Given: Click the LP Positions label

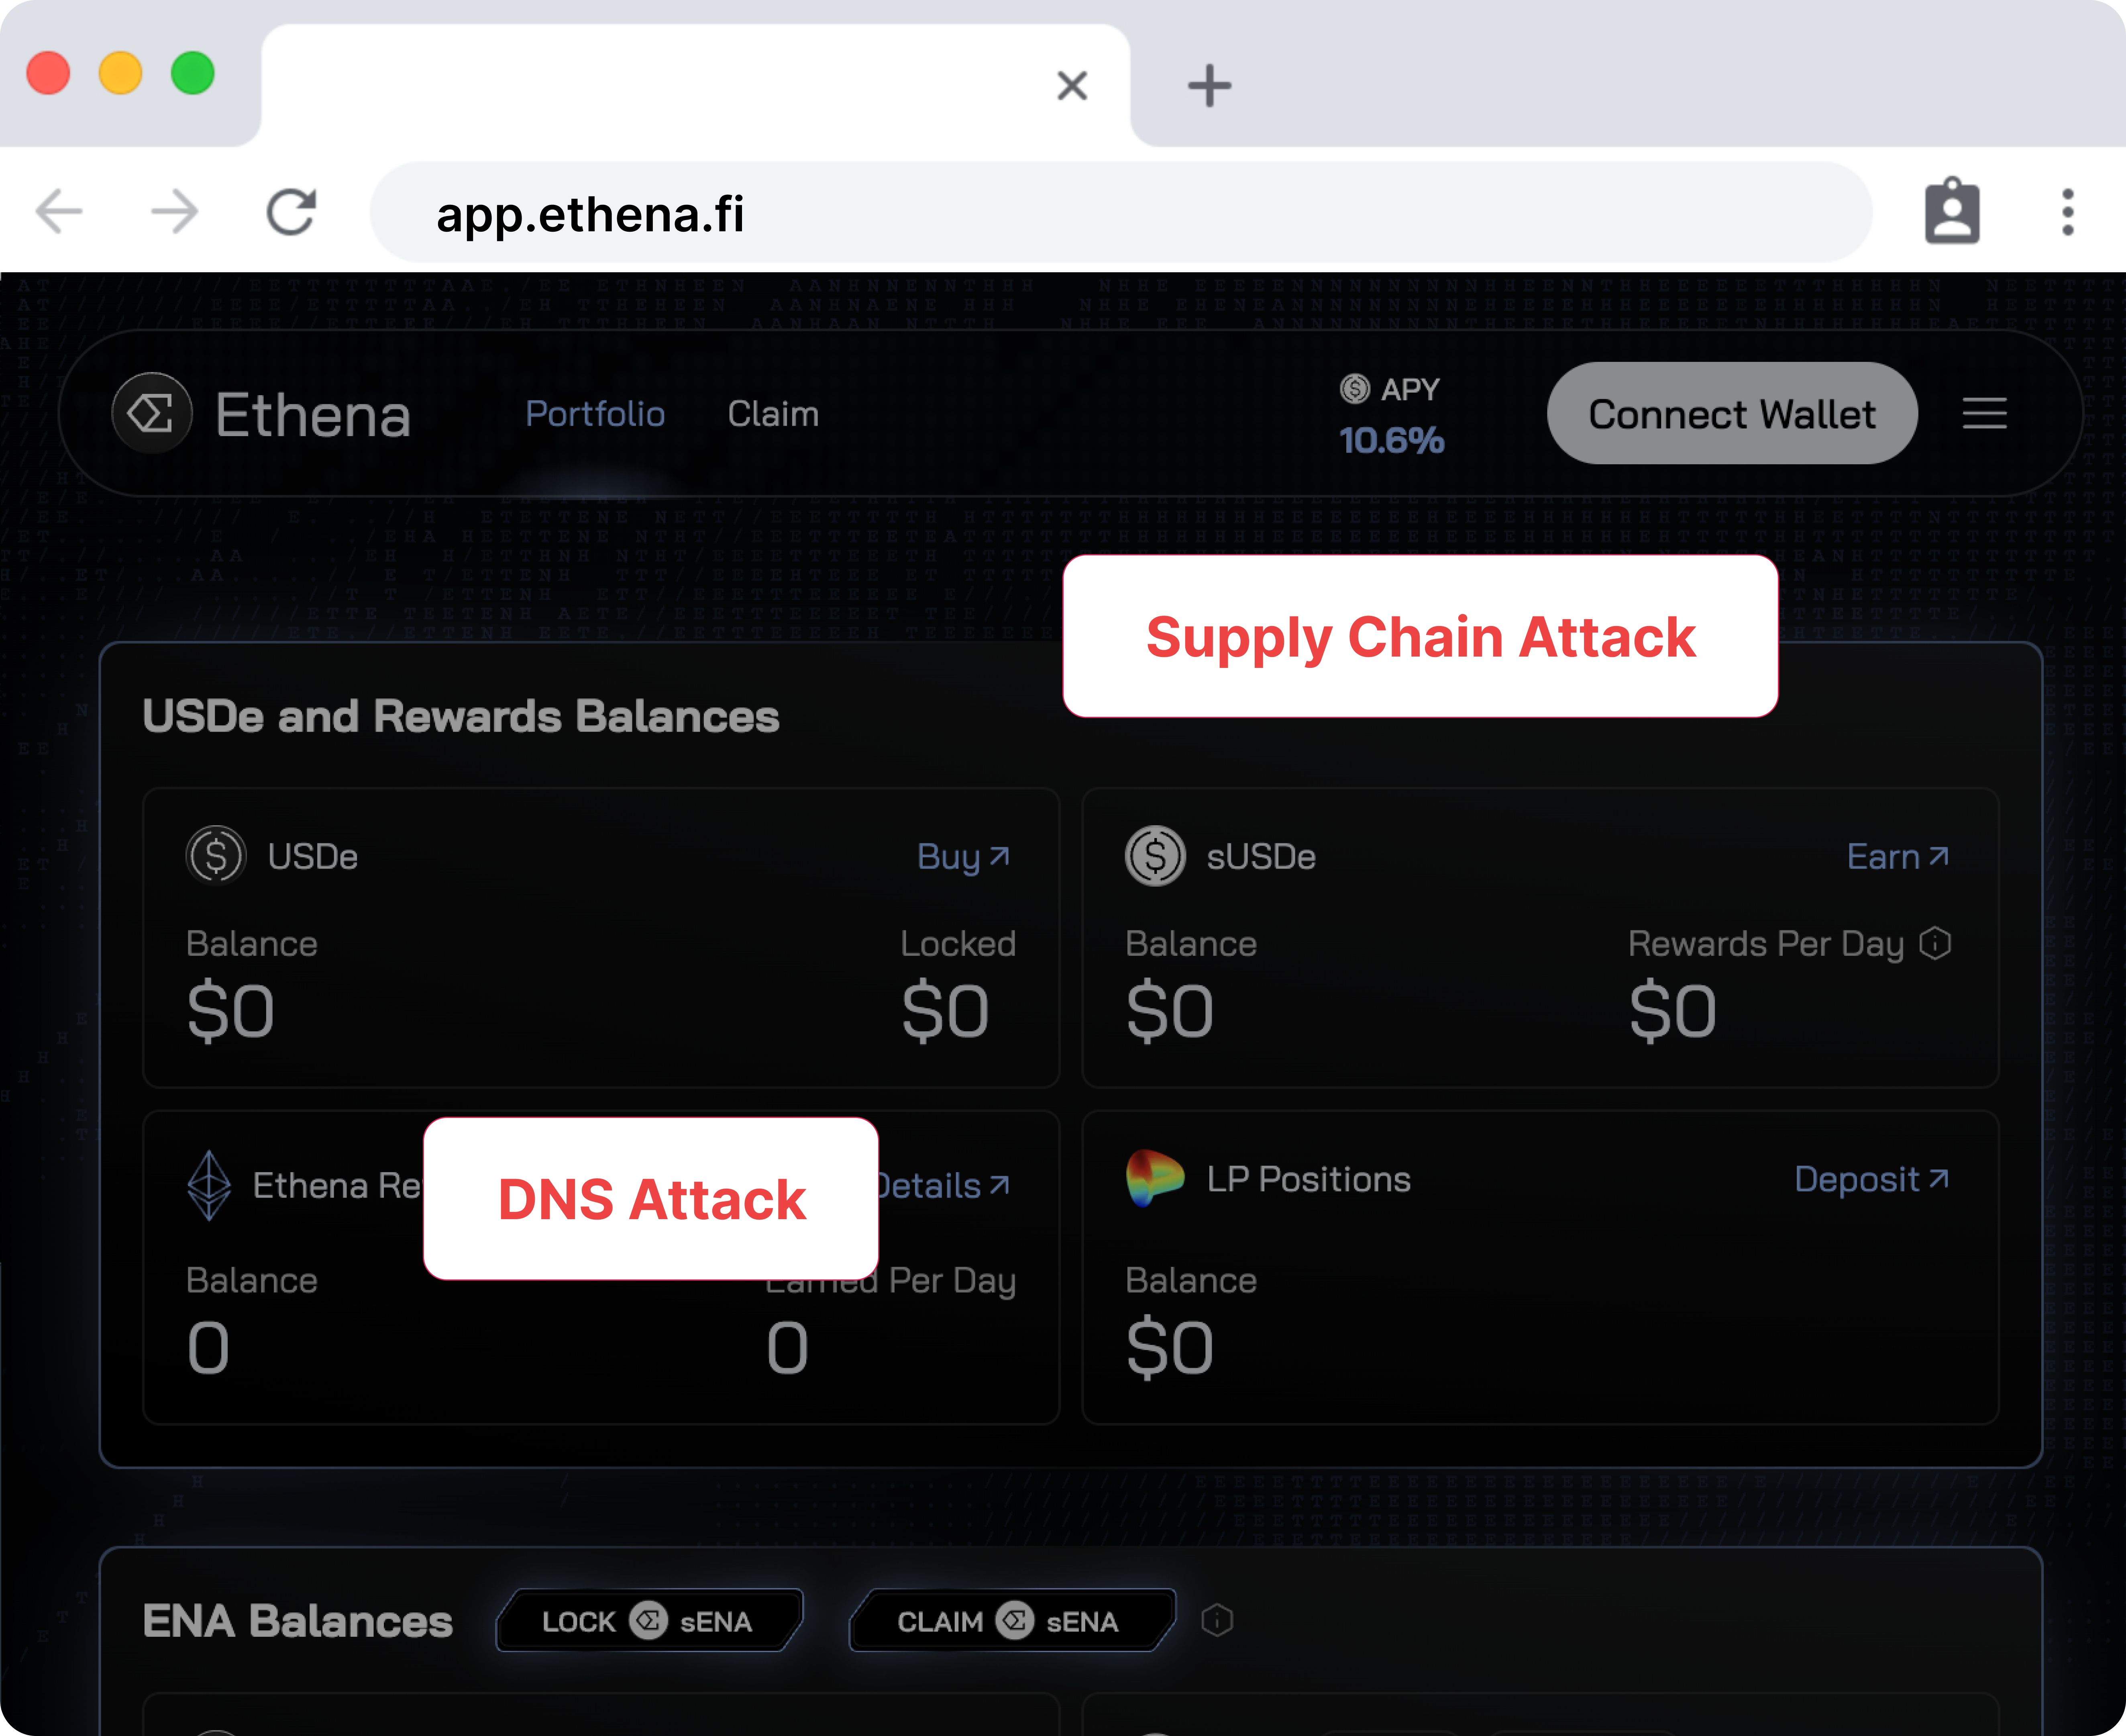Looking at the screenshot, I should coord(1308,1179).
